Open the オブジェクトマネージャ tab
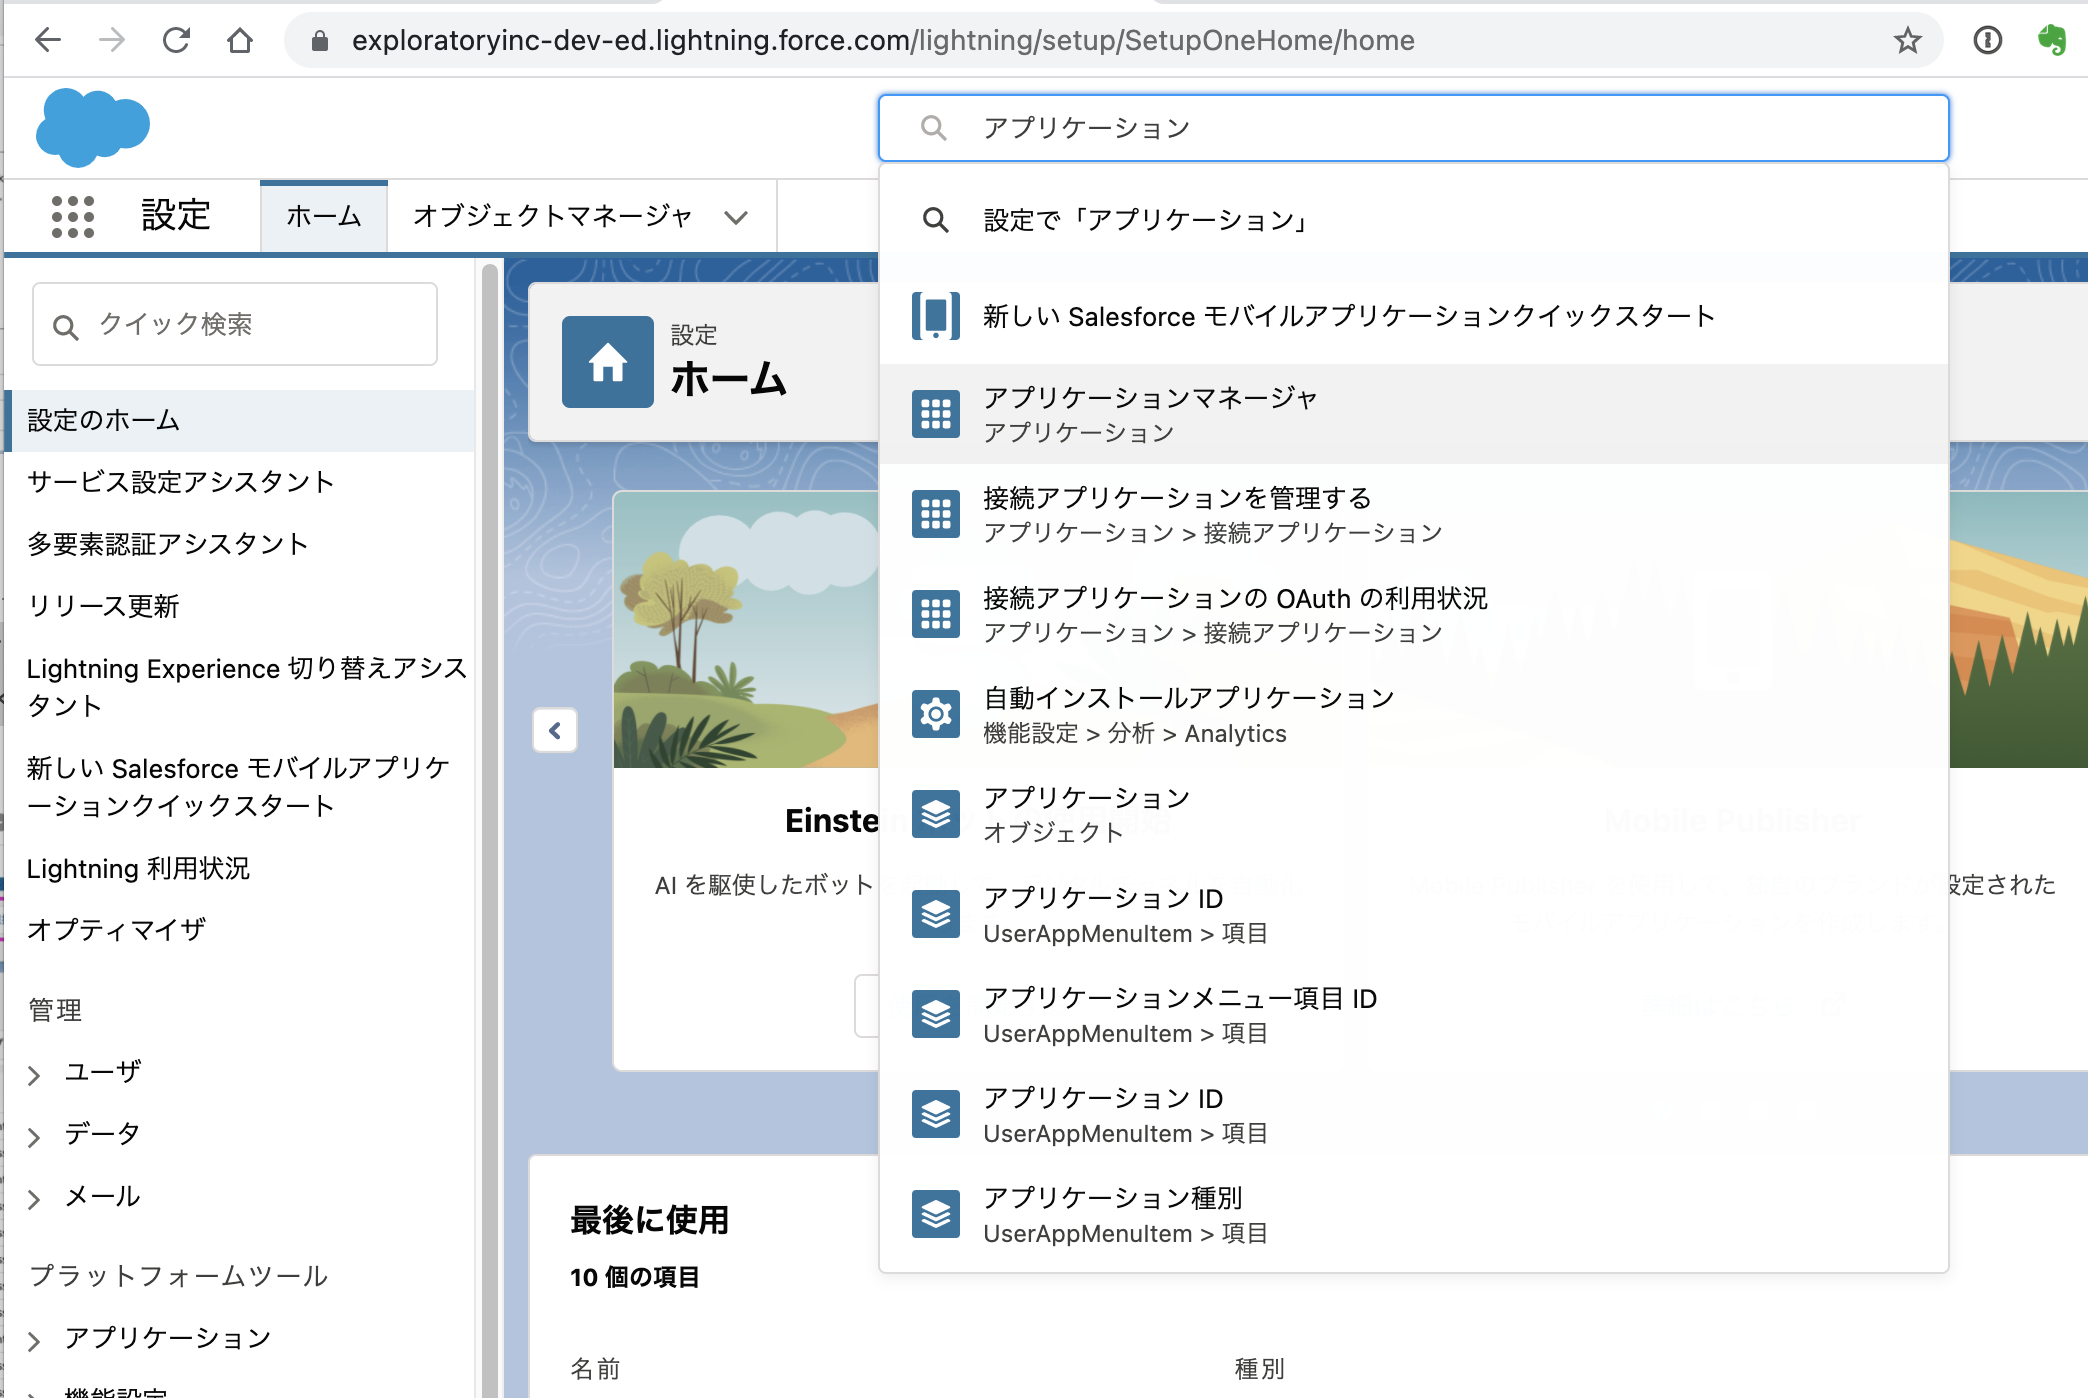2088x1398 pixels. click(553, 216)
